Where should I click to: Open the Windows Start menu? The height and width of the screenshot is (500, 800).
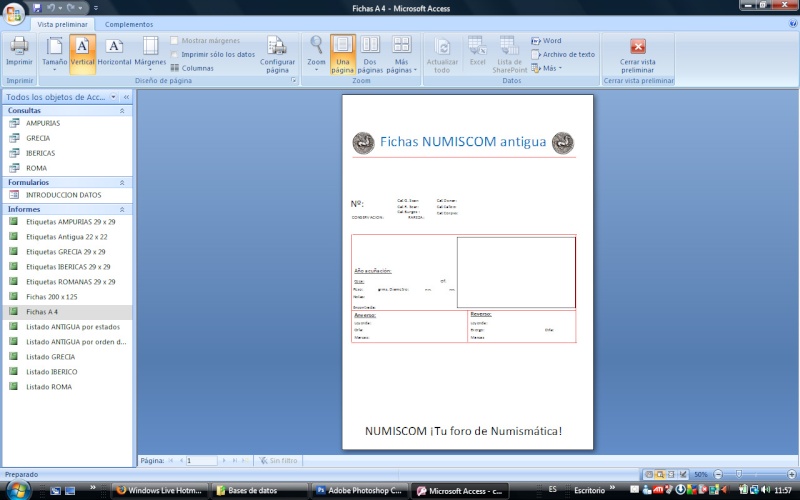[17, 490]
